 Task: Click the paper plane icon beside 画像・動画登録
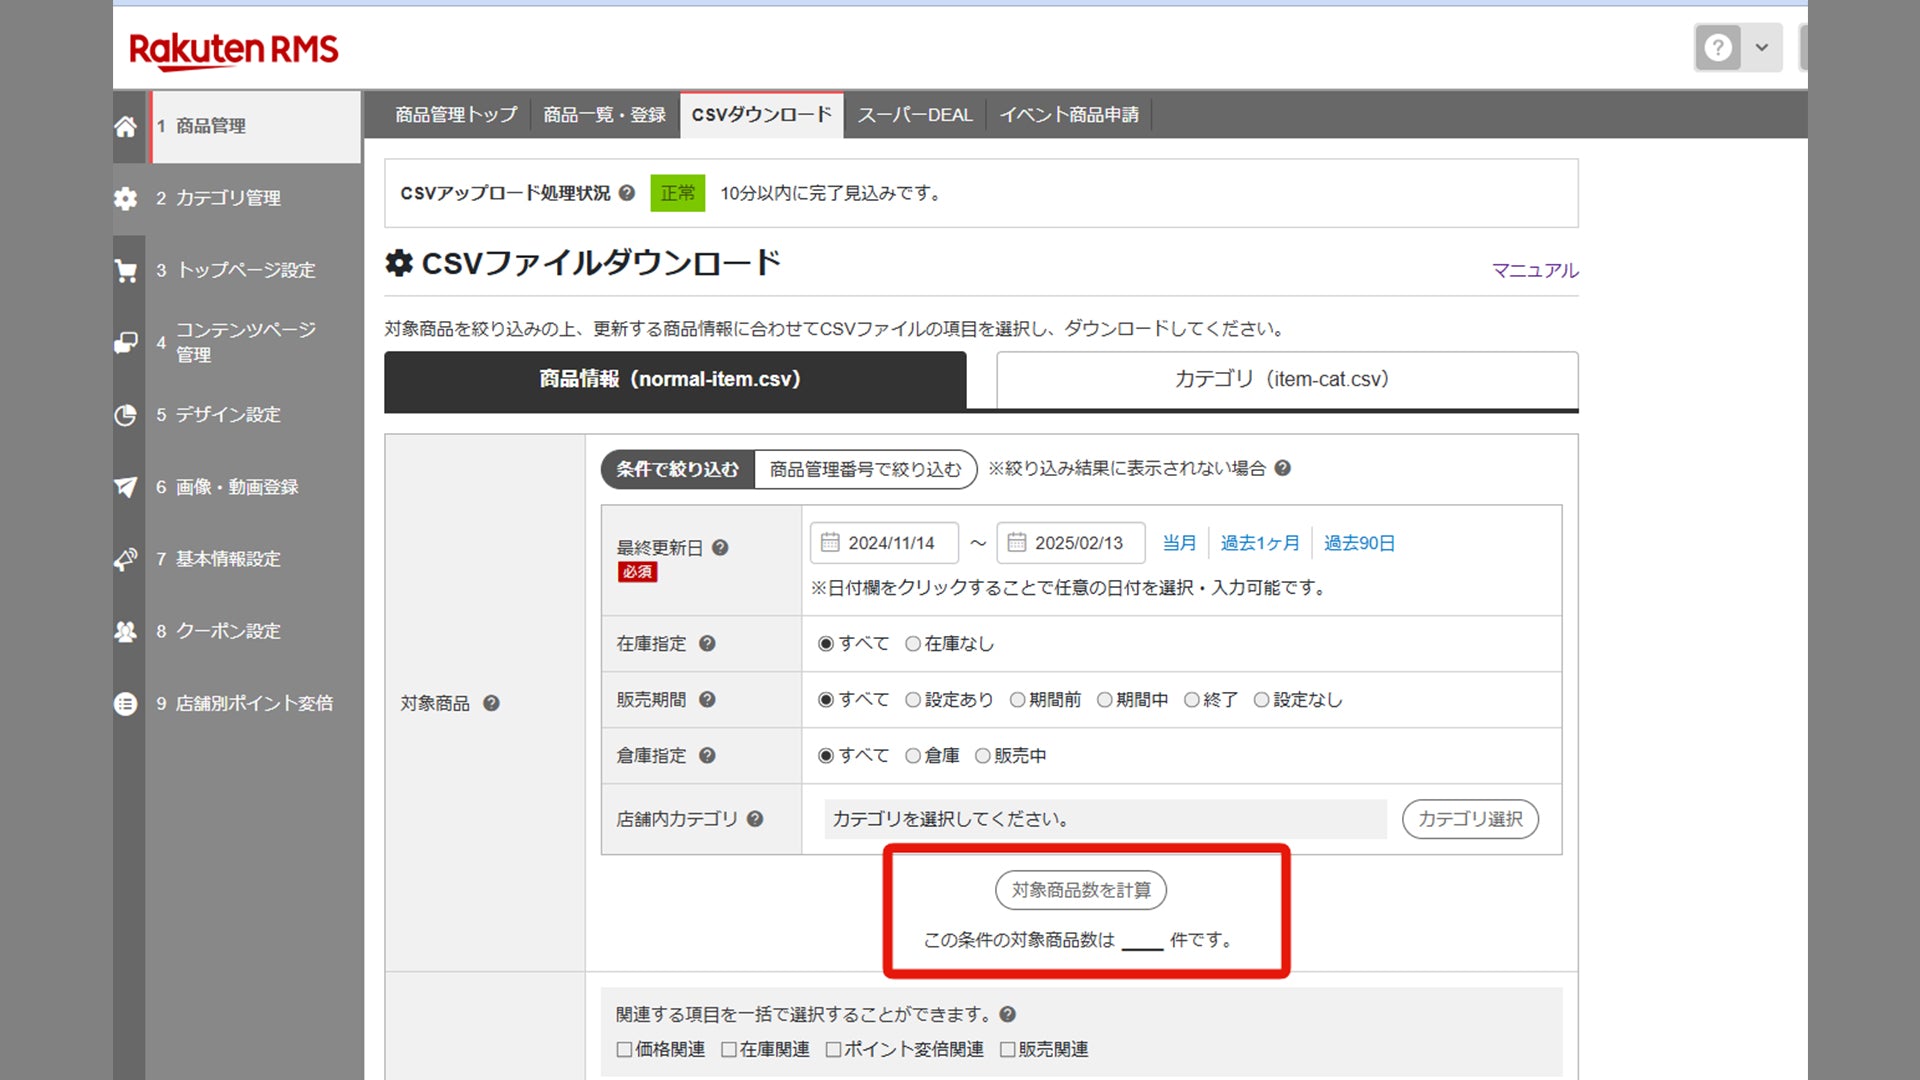tap(125, 487)
